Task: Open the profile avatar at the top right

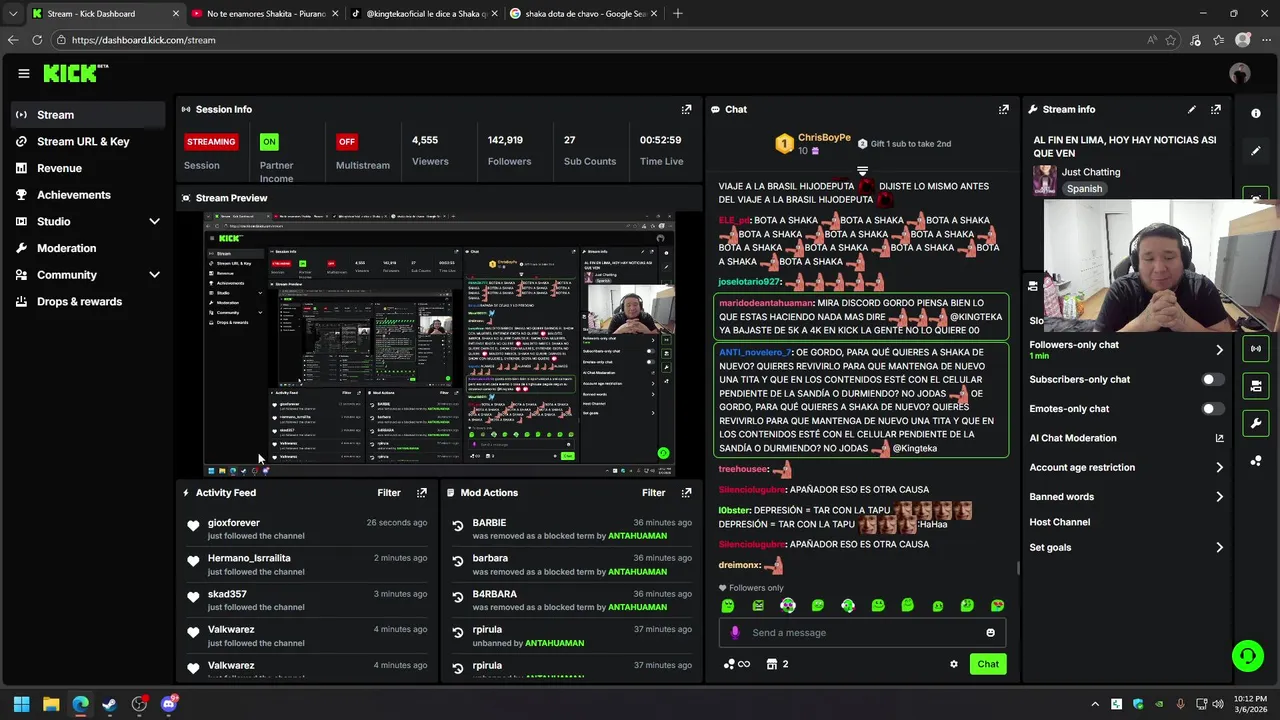Action: (1240, 73)
